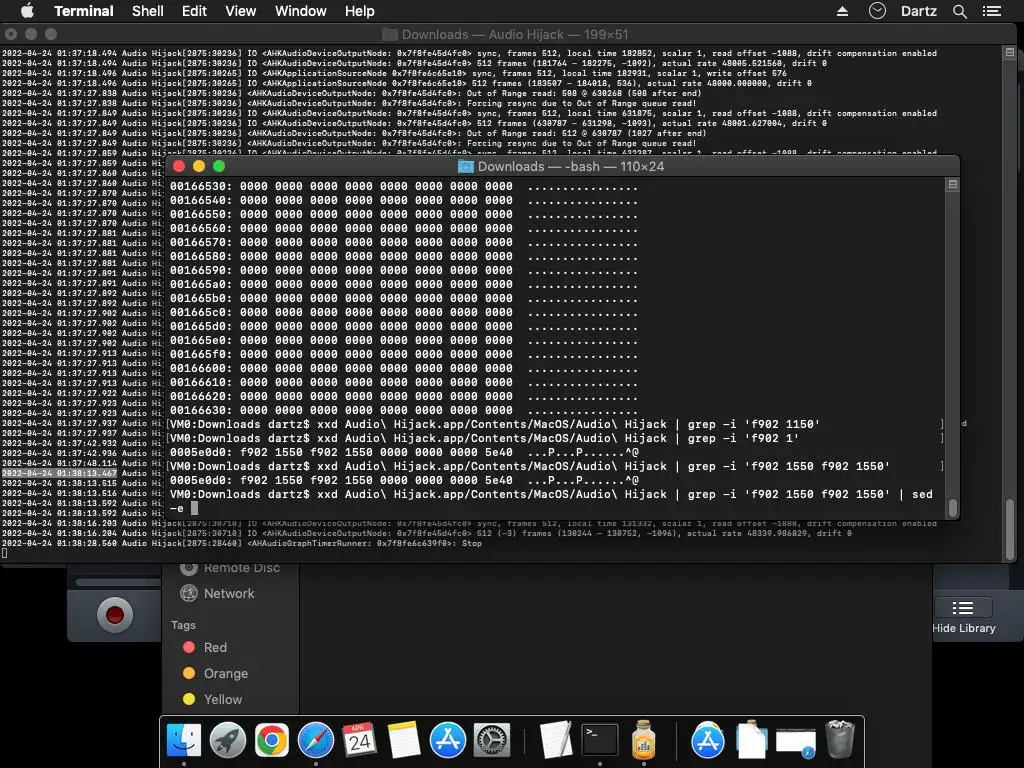Screen dimensions: 1024x768
Task: Open the Terminal application menu
Action: (x=84, y=11)
